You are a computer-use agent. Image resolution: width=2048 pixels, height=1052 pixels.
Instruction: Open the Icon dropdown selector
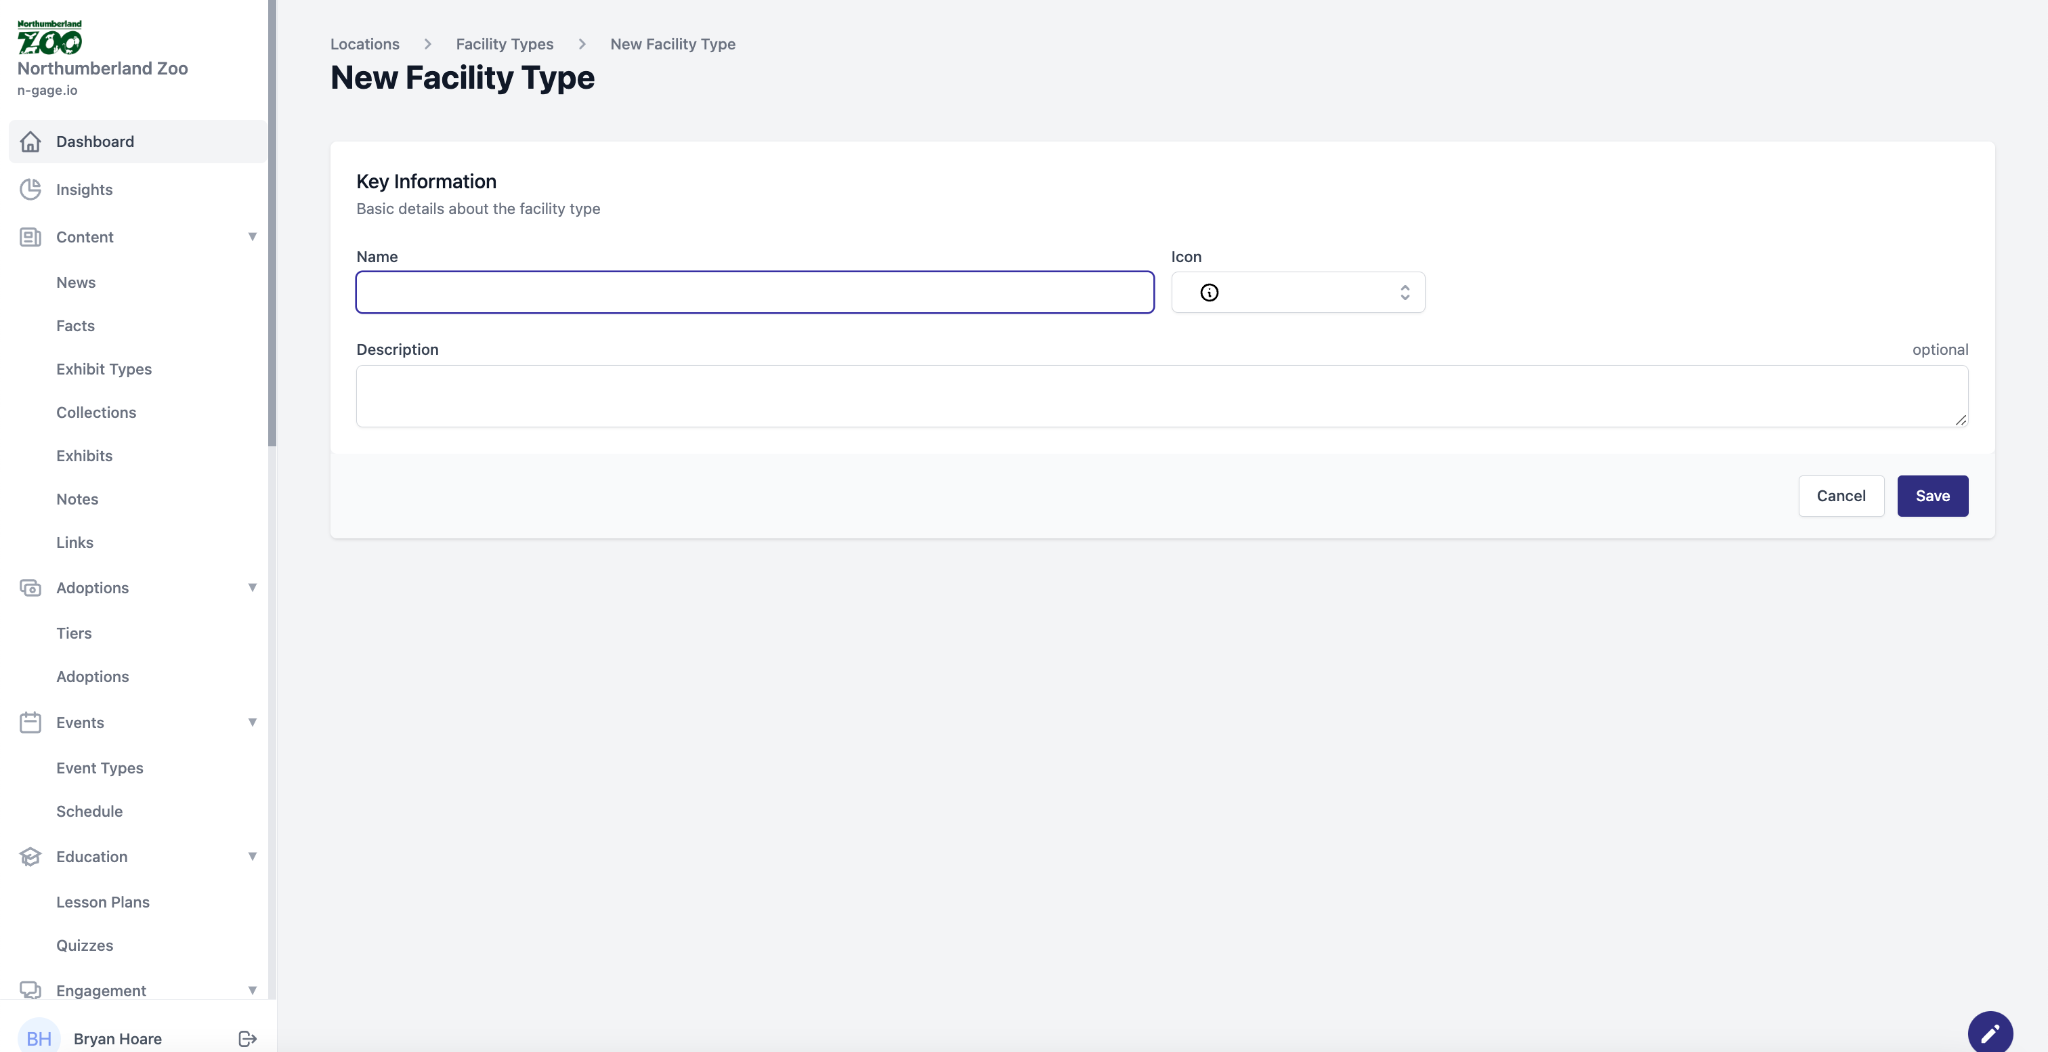(x=1298, y=293)
